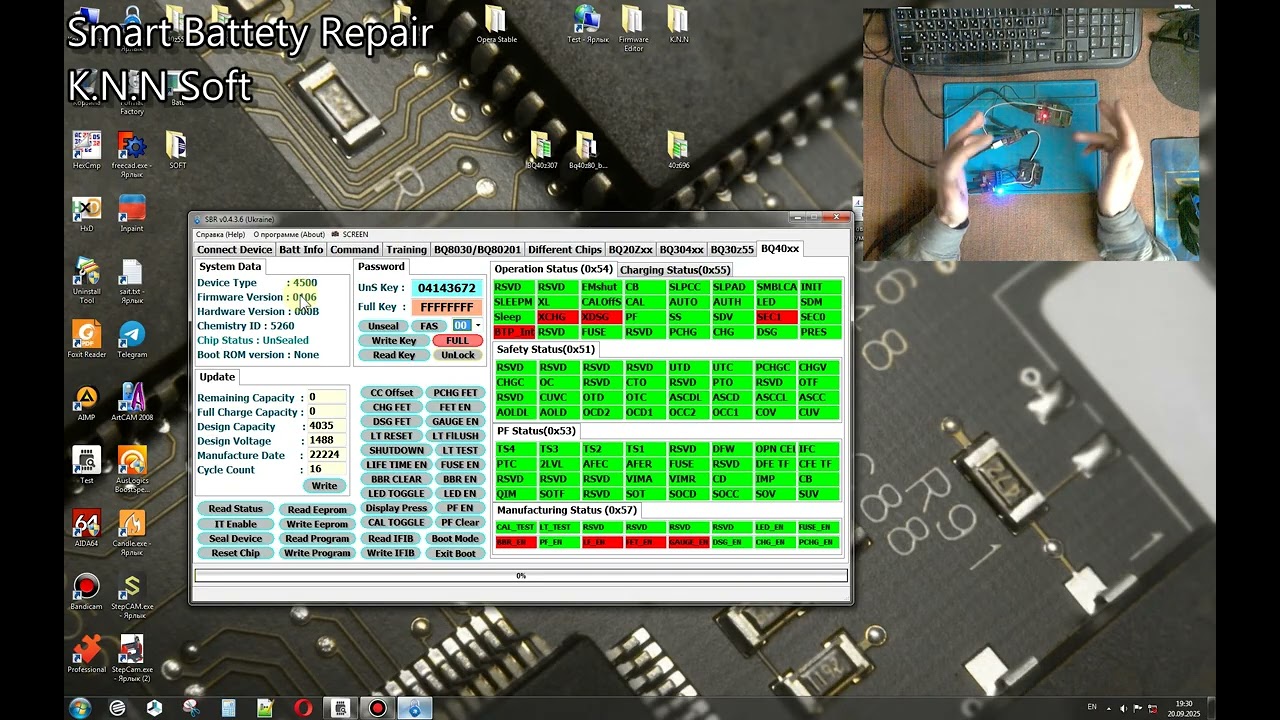
Task: Open the HexCmp desktop shortcut
Action: [87, 148]
